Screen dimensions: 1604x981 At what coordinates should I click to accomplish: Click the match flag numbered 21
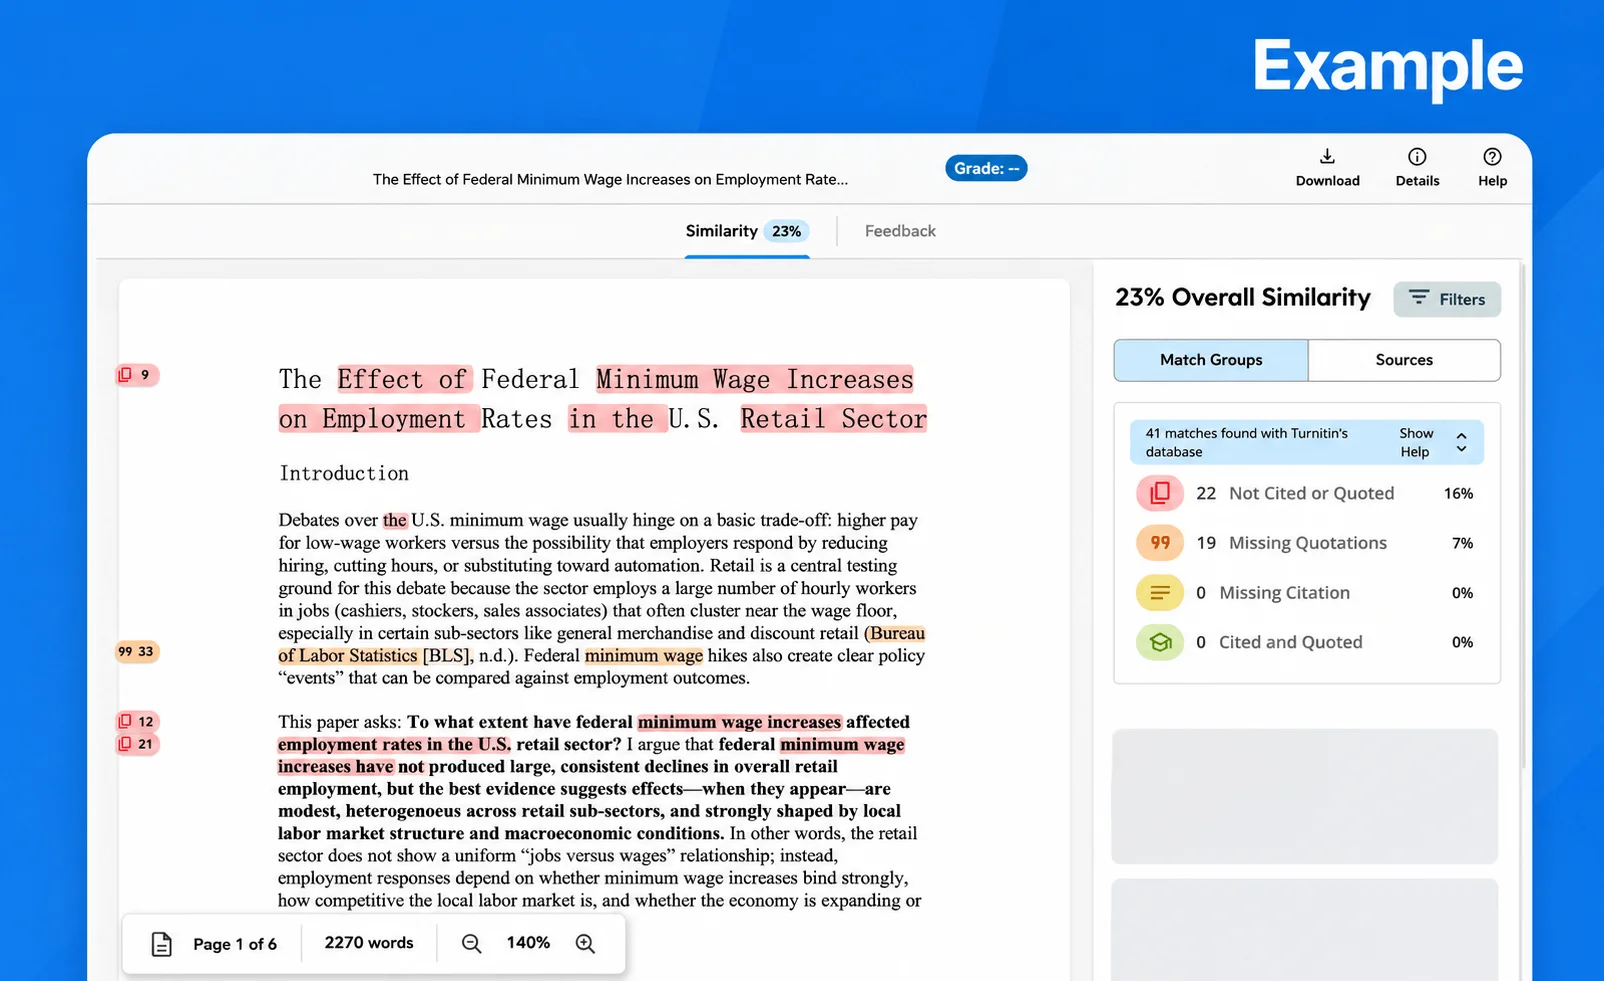[137, 744]
